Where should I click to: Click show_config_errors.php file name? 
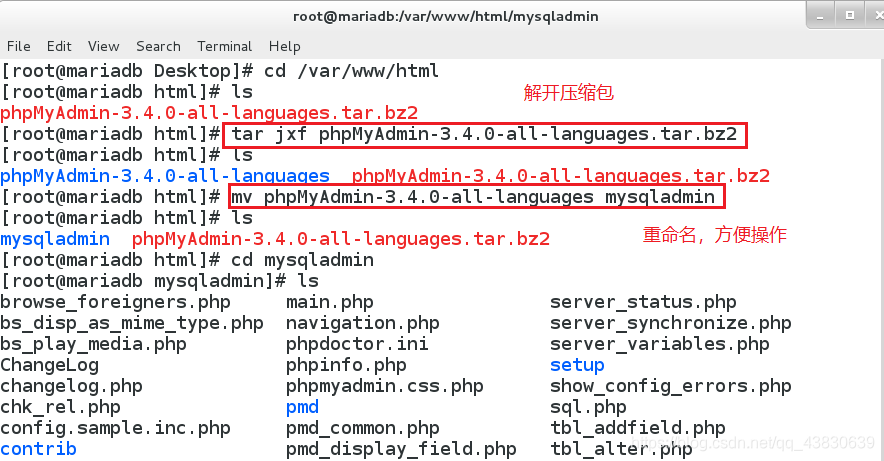(671, 386)
